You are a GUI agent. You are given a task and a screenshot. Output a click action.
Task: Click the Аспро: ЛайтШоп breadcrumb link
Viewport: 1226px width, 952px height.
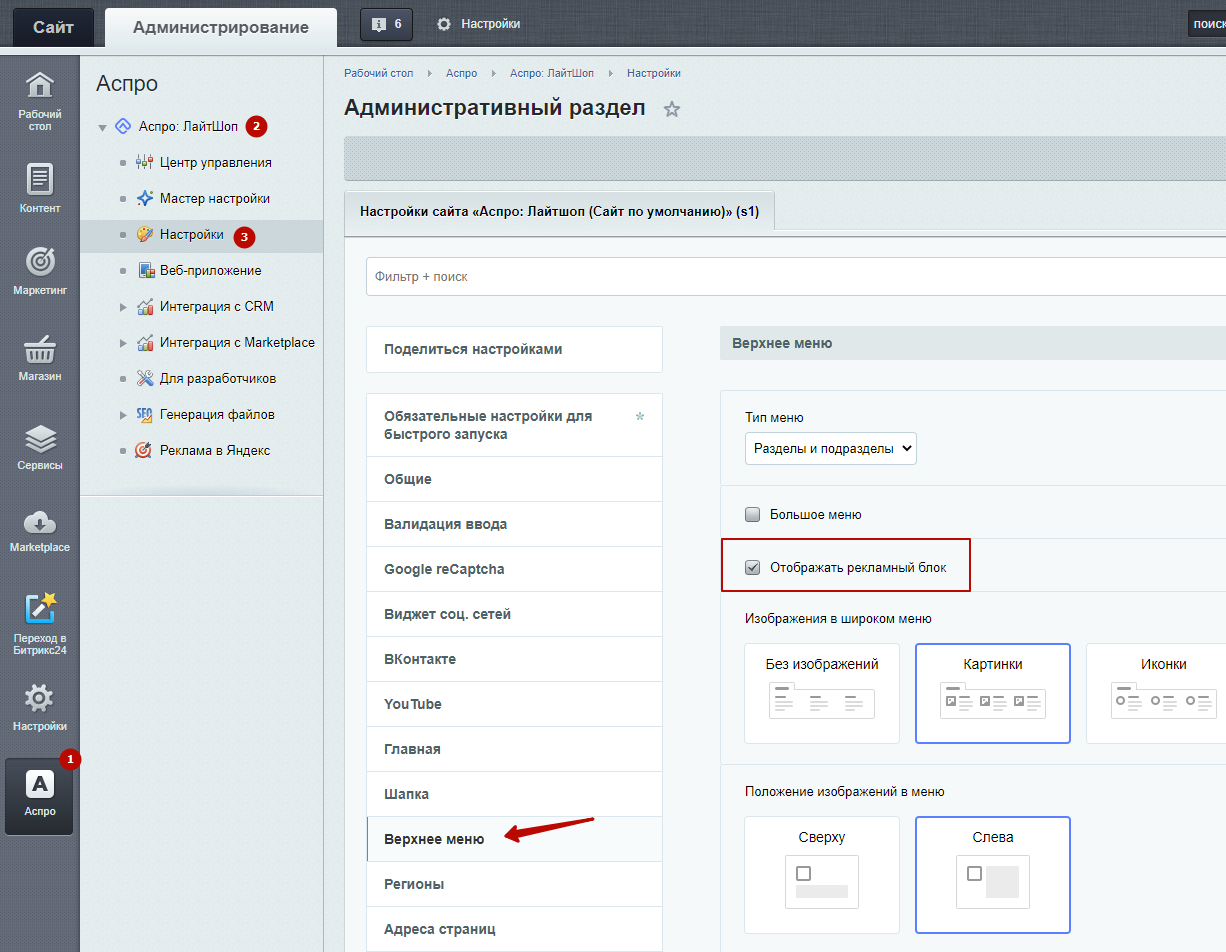tap(552, 73)
